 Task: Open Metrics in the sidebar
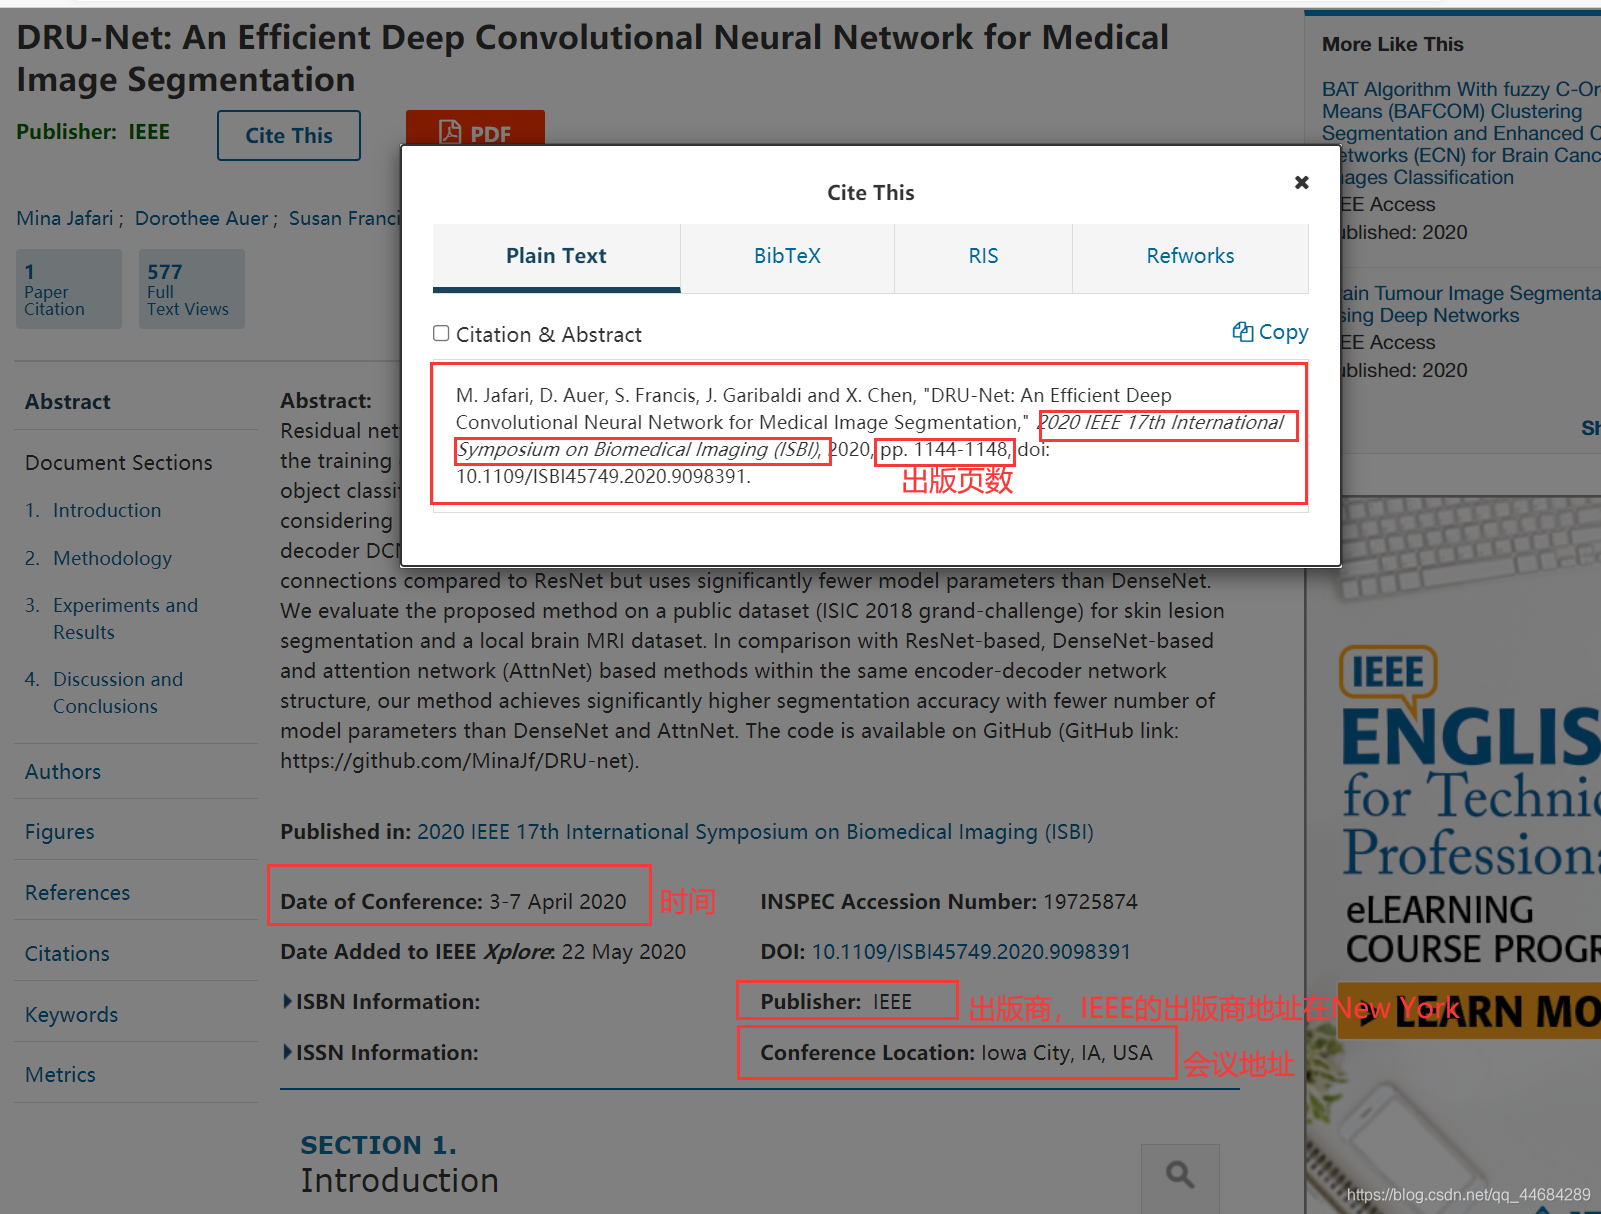60,1075
